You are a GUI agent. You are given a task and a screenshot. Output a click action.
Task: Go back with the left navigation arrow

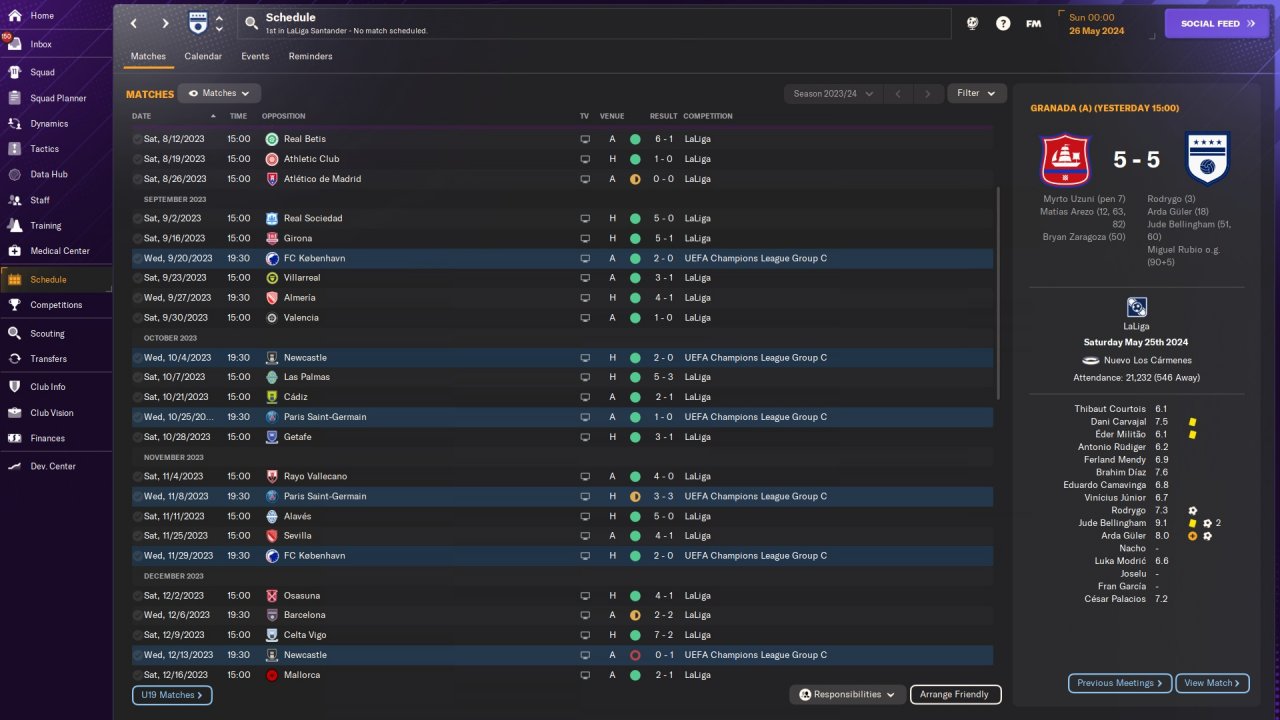coord(134,23)
